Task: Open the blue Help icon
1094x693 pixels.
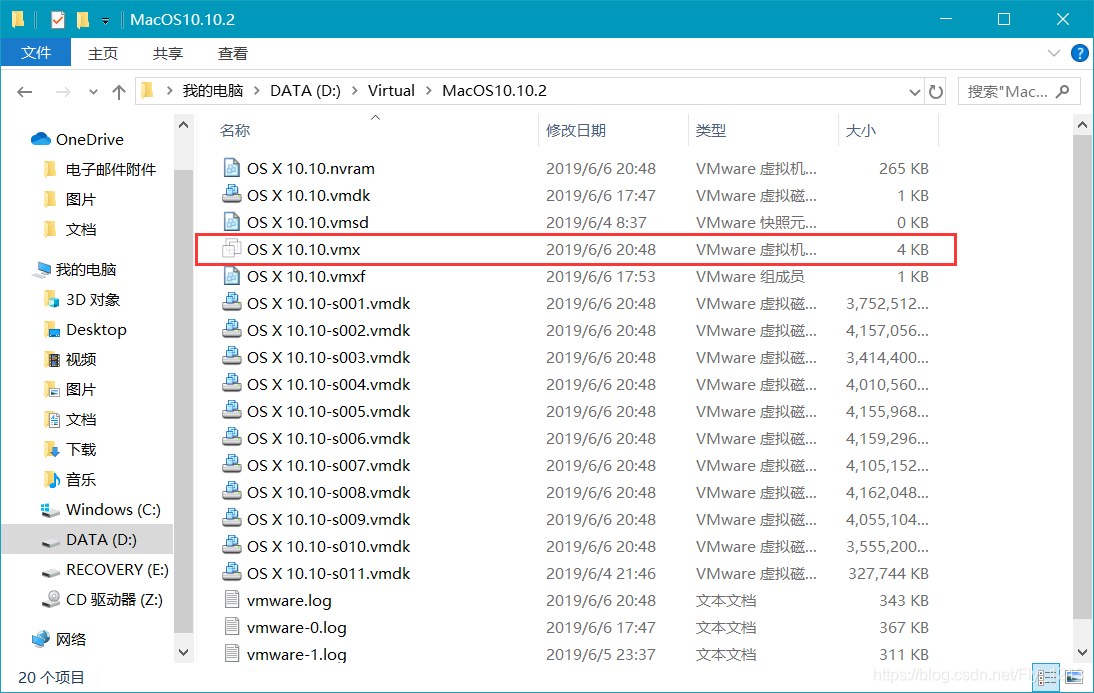Action: coord(1079,53)
